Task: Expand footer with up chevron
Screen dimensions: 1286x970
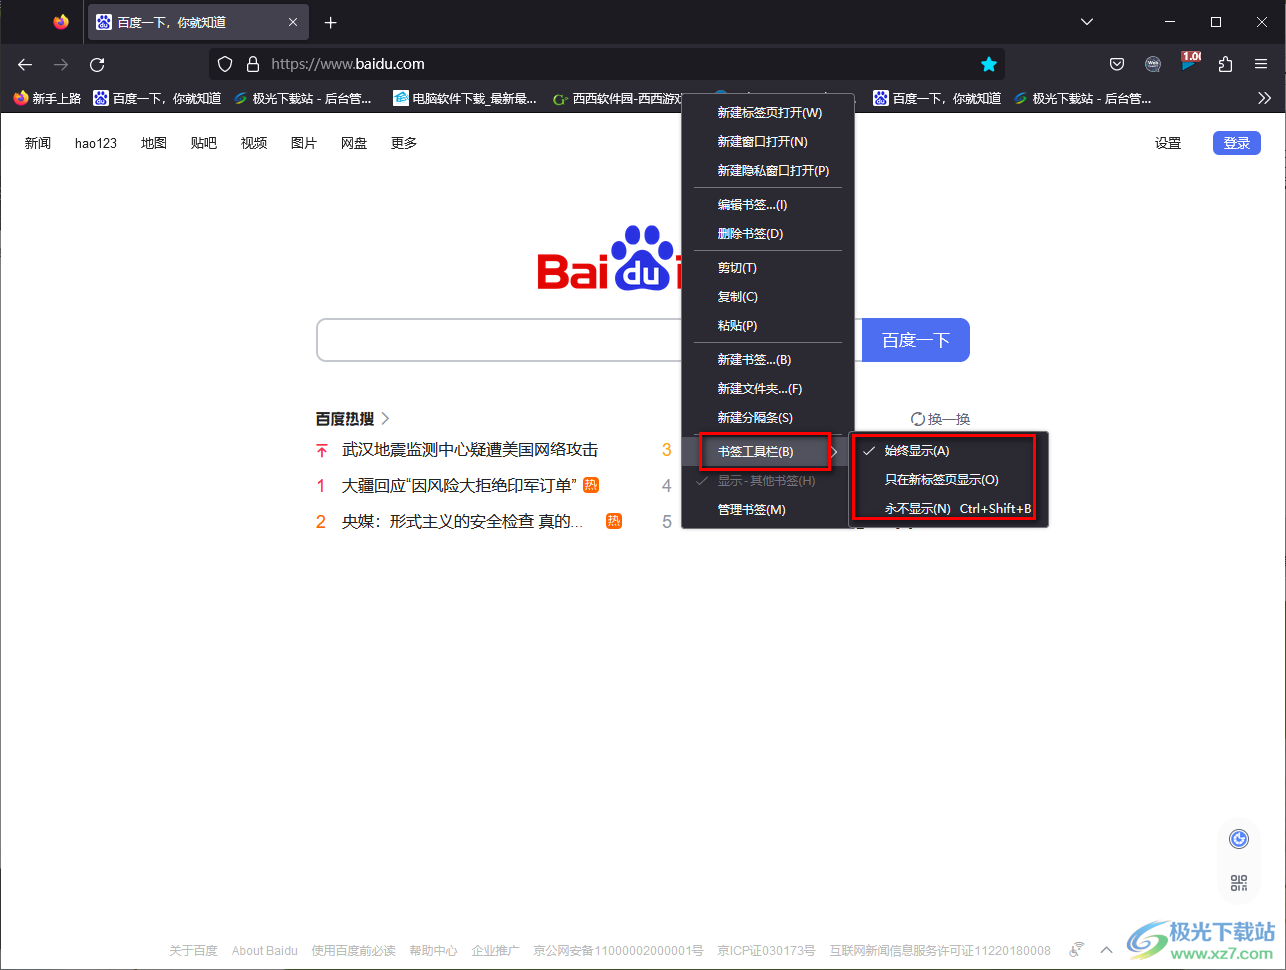Action: point(1107,950)
